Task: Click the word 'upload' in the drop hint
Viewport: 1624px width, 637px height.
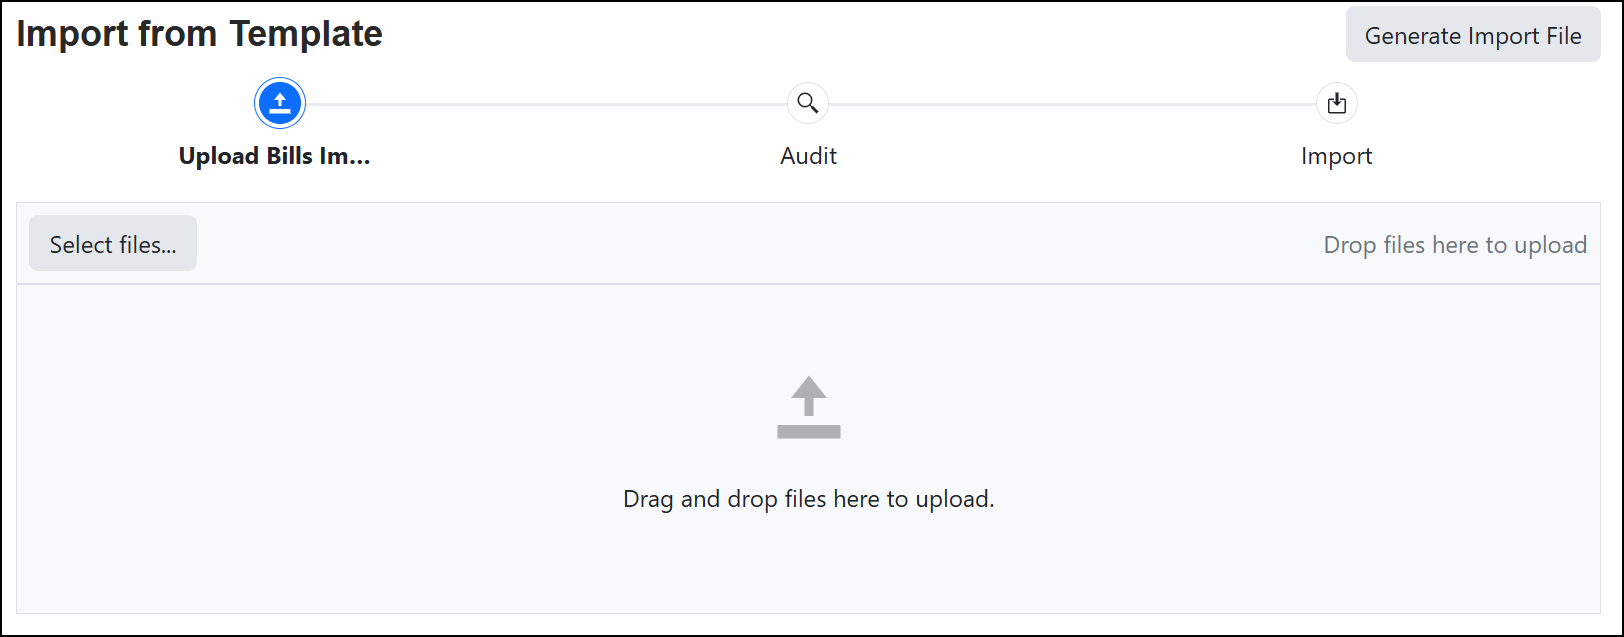Action: pos(1551,245)
